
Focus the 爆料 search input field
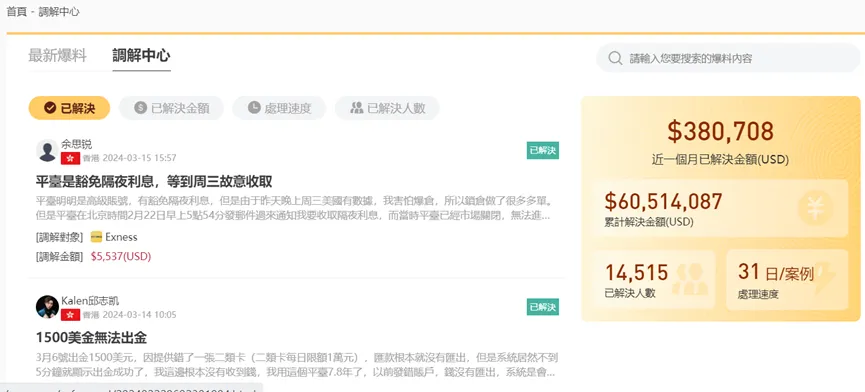click(728, 58)
